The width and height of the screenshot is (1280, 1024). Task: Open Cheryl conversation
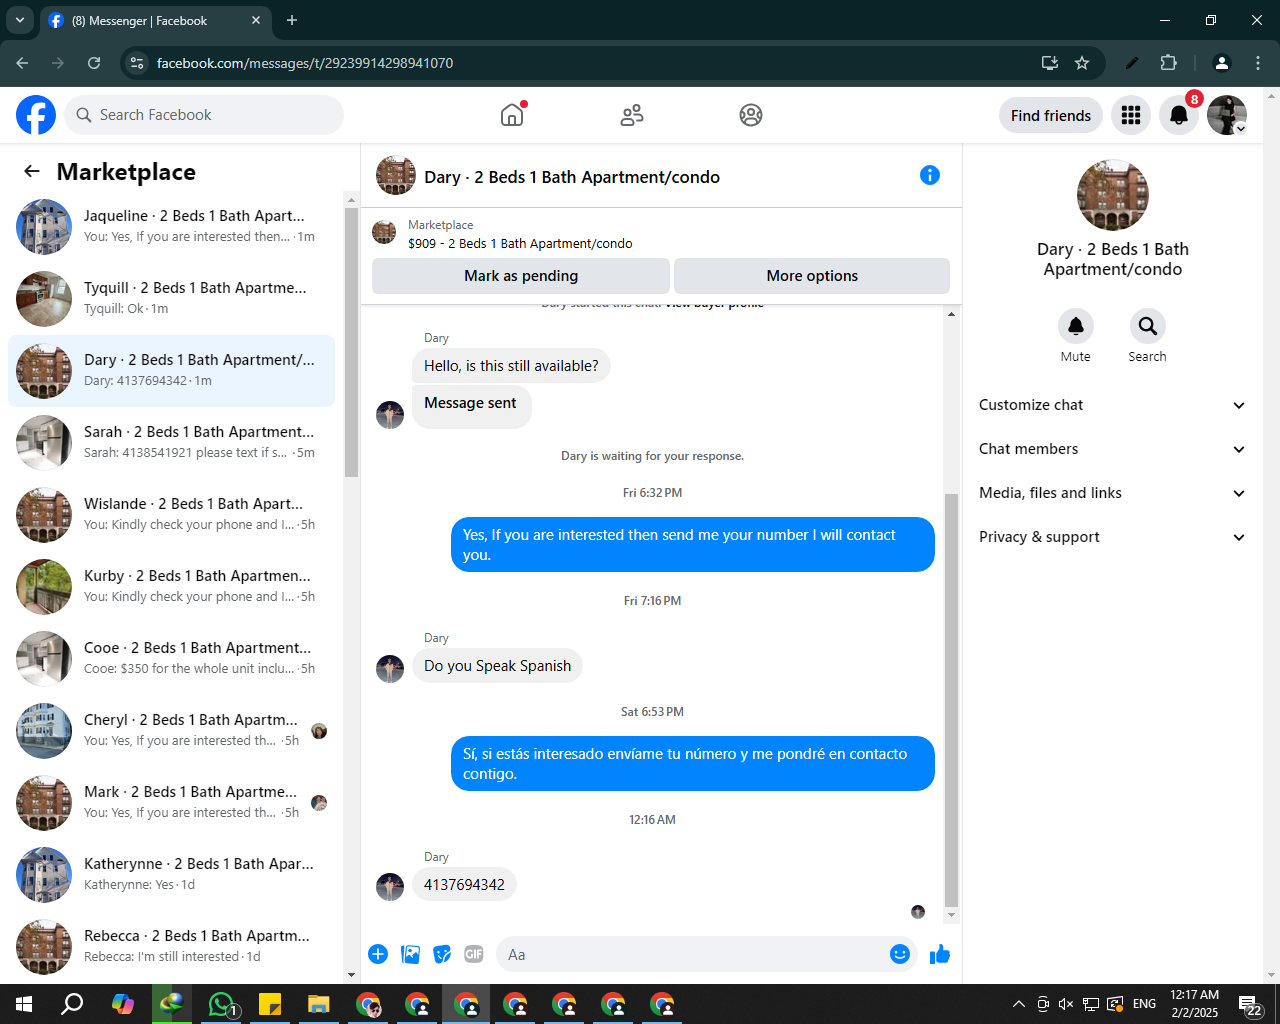pyautogui.click(x=171, y=731)
